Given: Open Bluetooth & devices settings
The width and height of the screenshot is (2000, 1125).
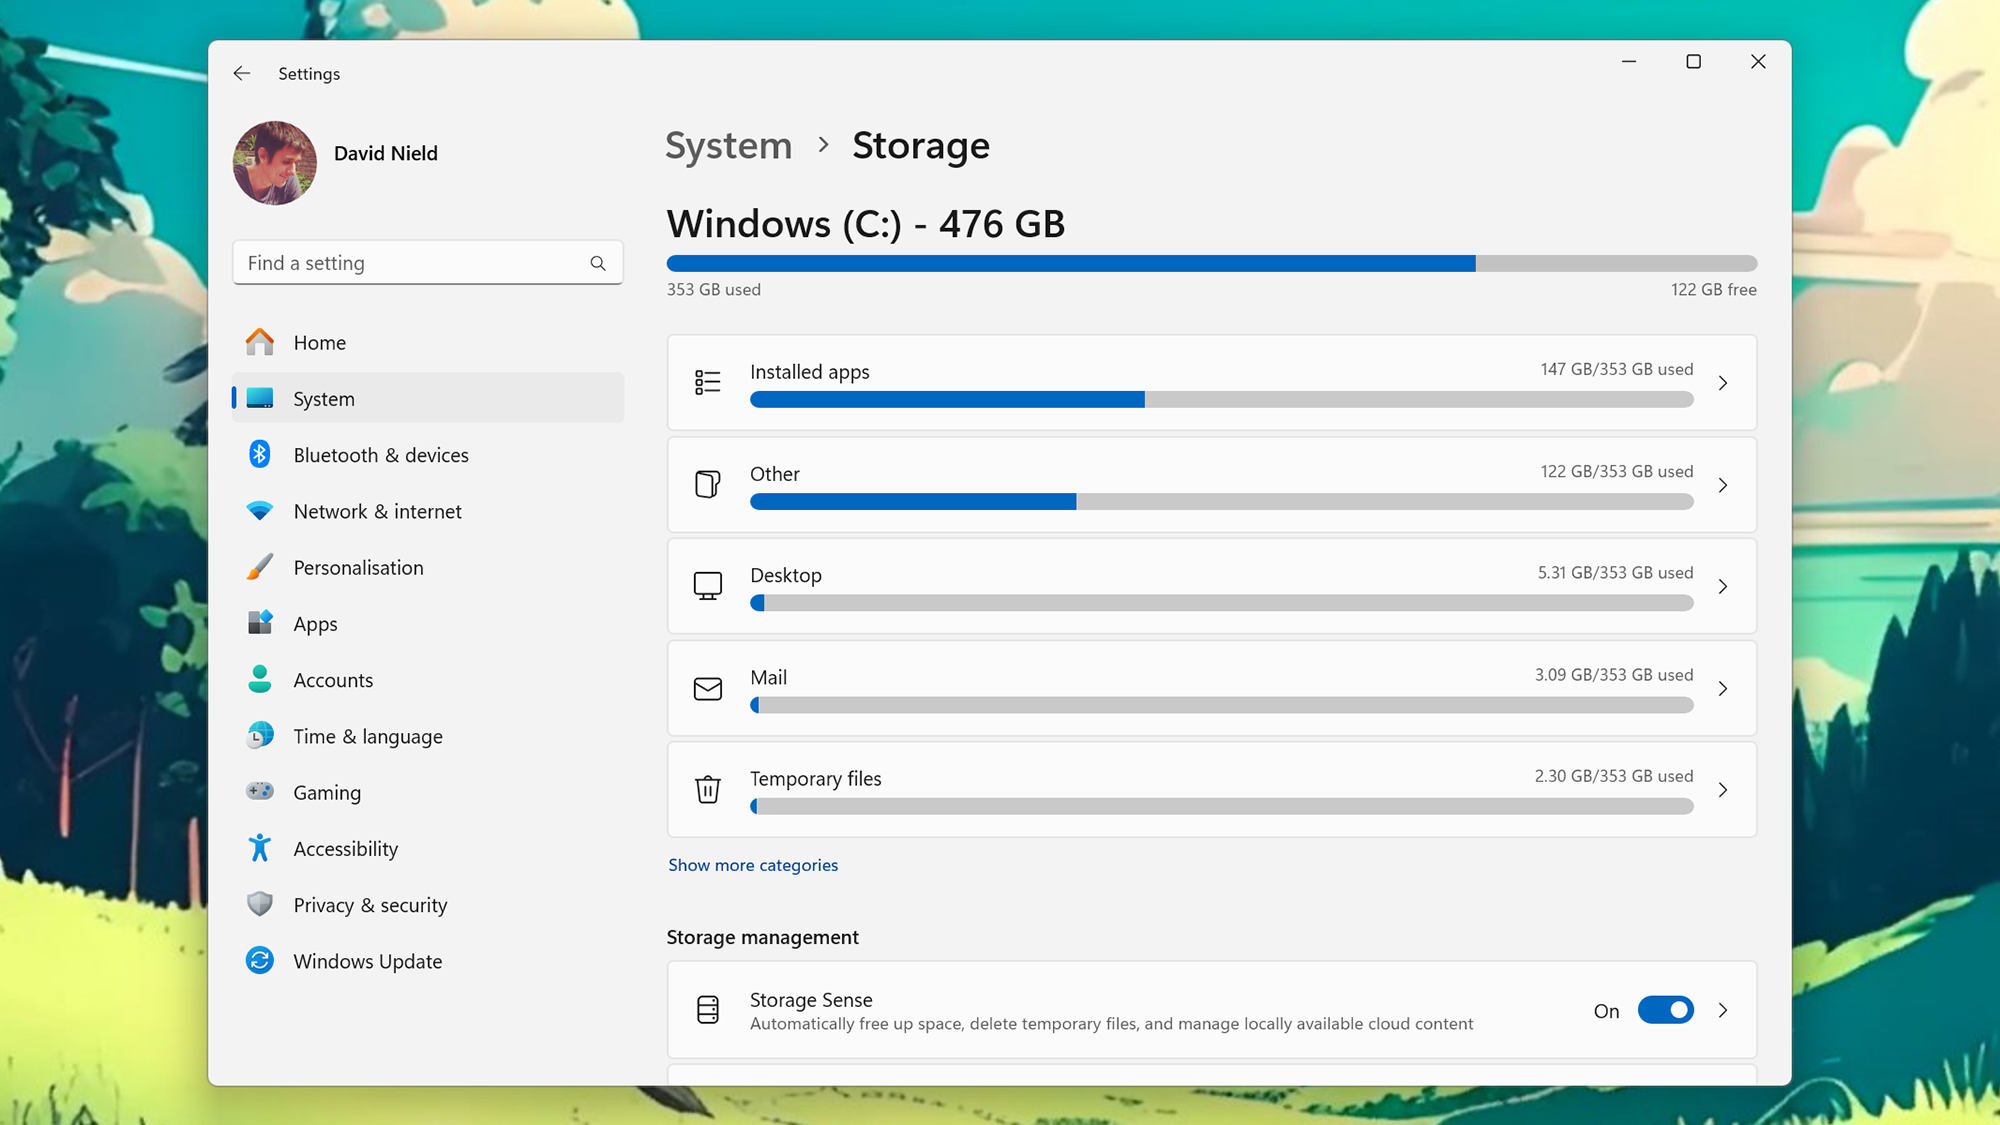Looking at the screenshot, I should [380, 453].
